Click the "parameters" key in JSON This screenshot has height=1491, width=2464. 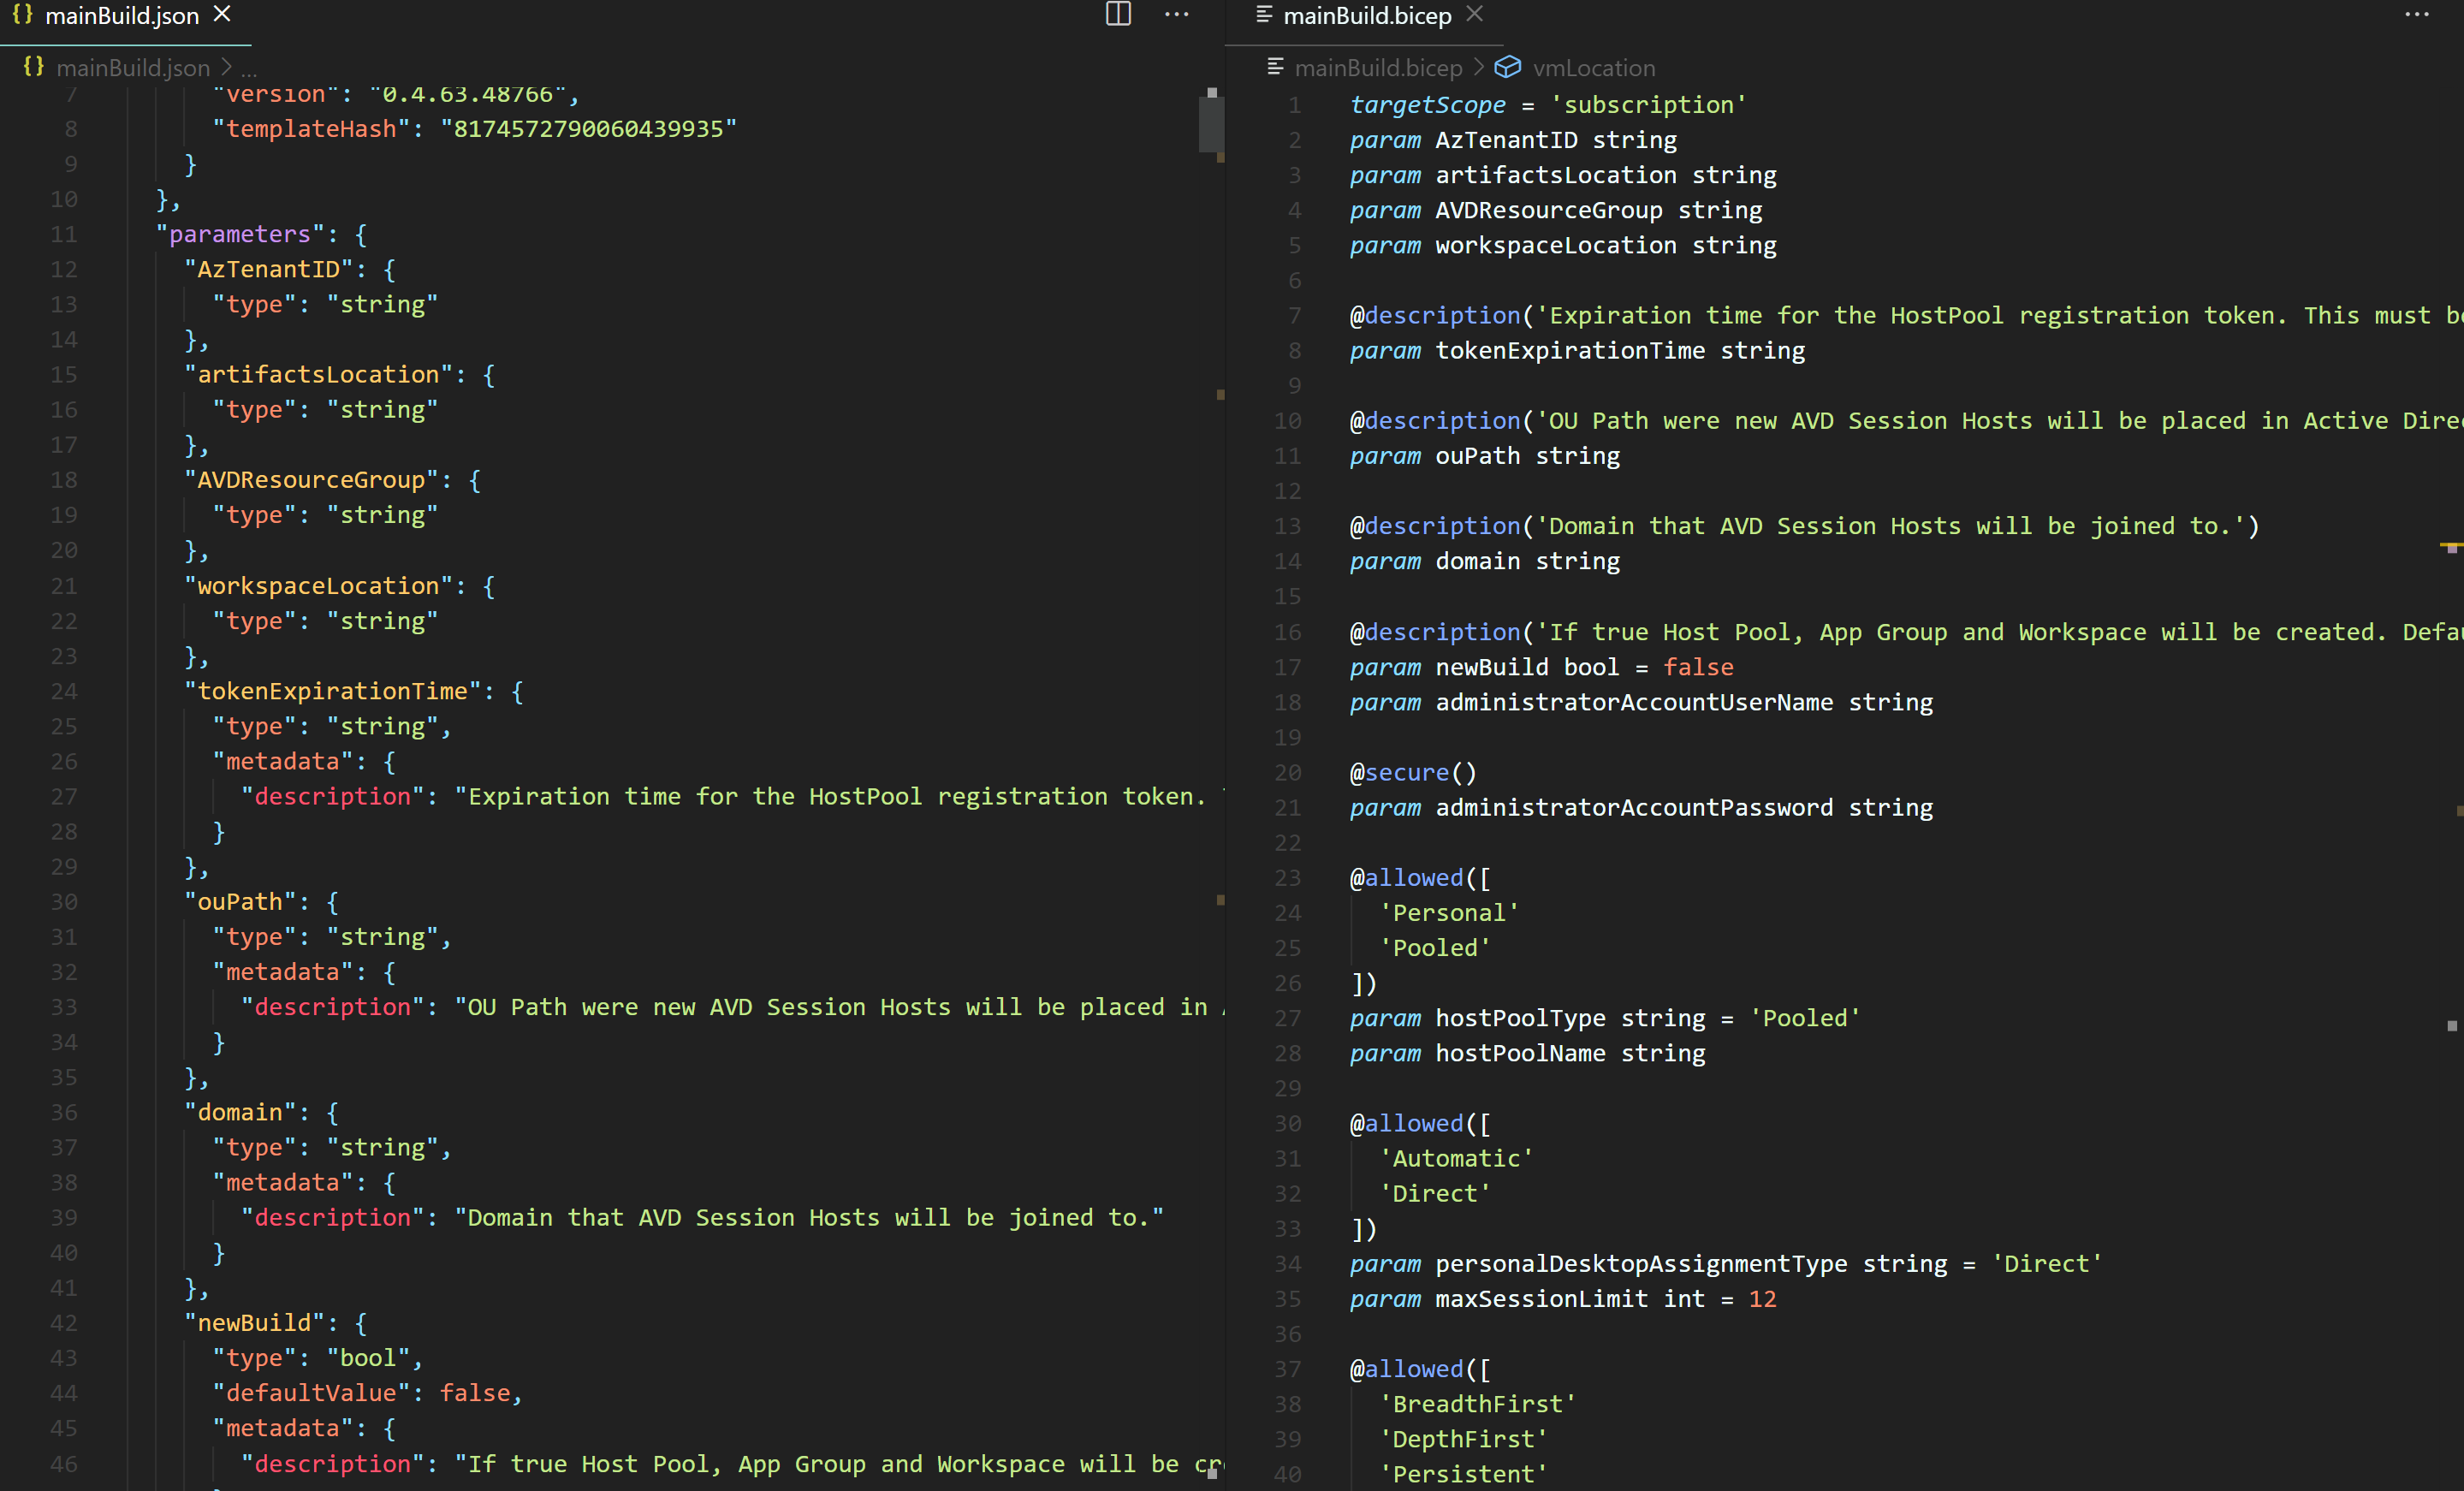click(239, 234)
